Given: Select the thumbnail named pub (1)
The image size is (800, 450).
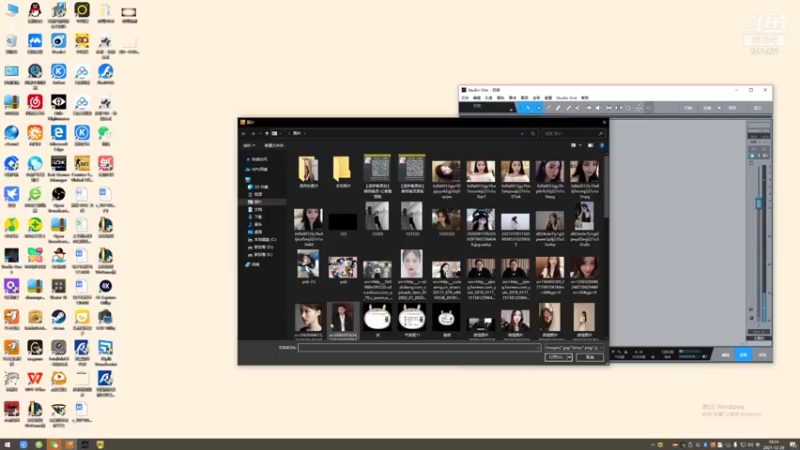Looking at the screenshot, I should pos(308,266).
